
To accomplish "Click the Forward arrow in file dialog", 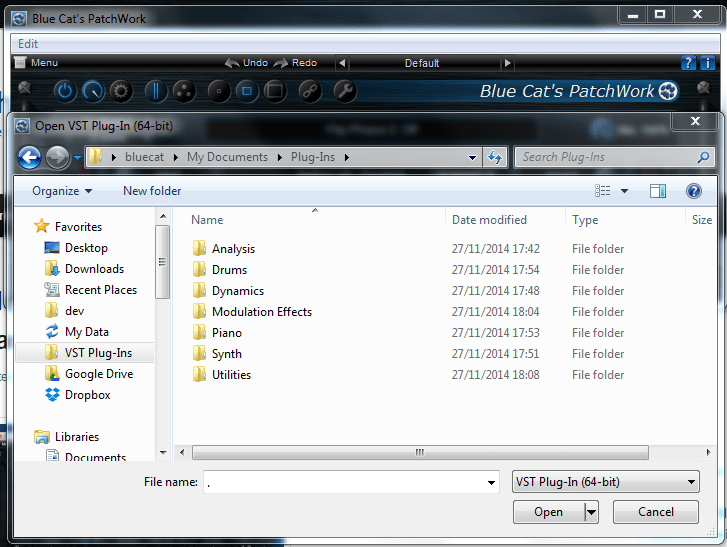I will [x=57, y=158].
